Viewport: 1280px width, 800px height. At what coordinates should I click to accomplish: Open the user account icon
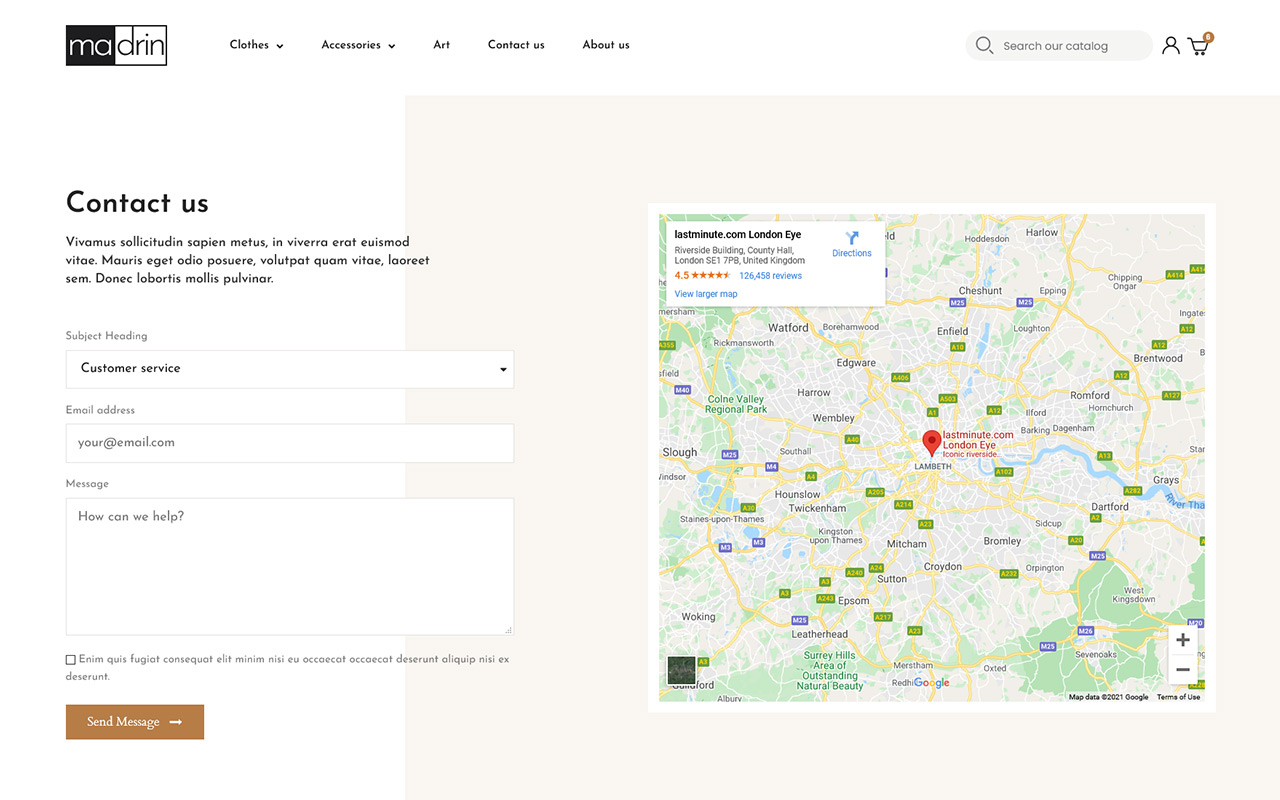coord(1170,45)
